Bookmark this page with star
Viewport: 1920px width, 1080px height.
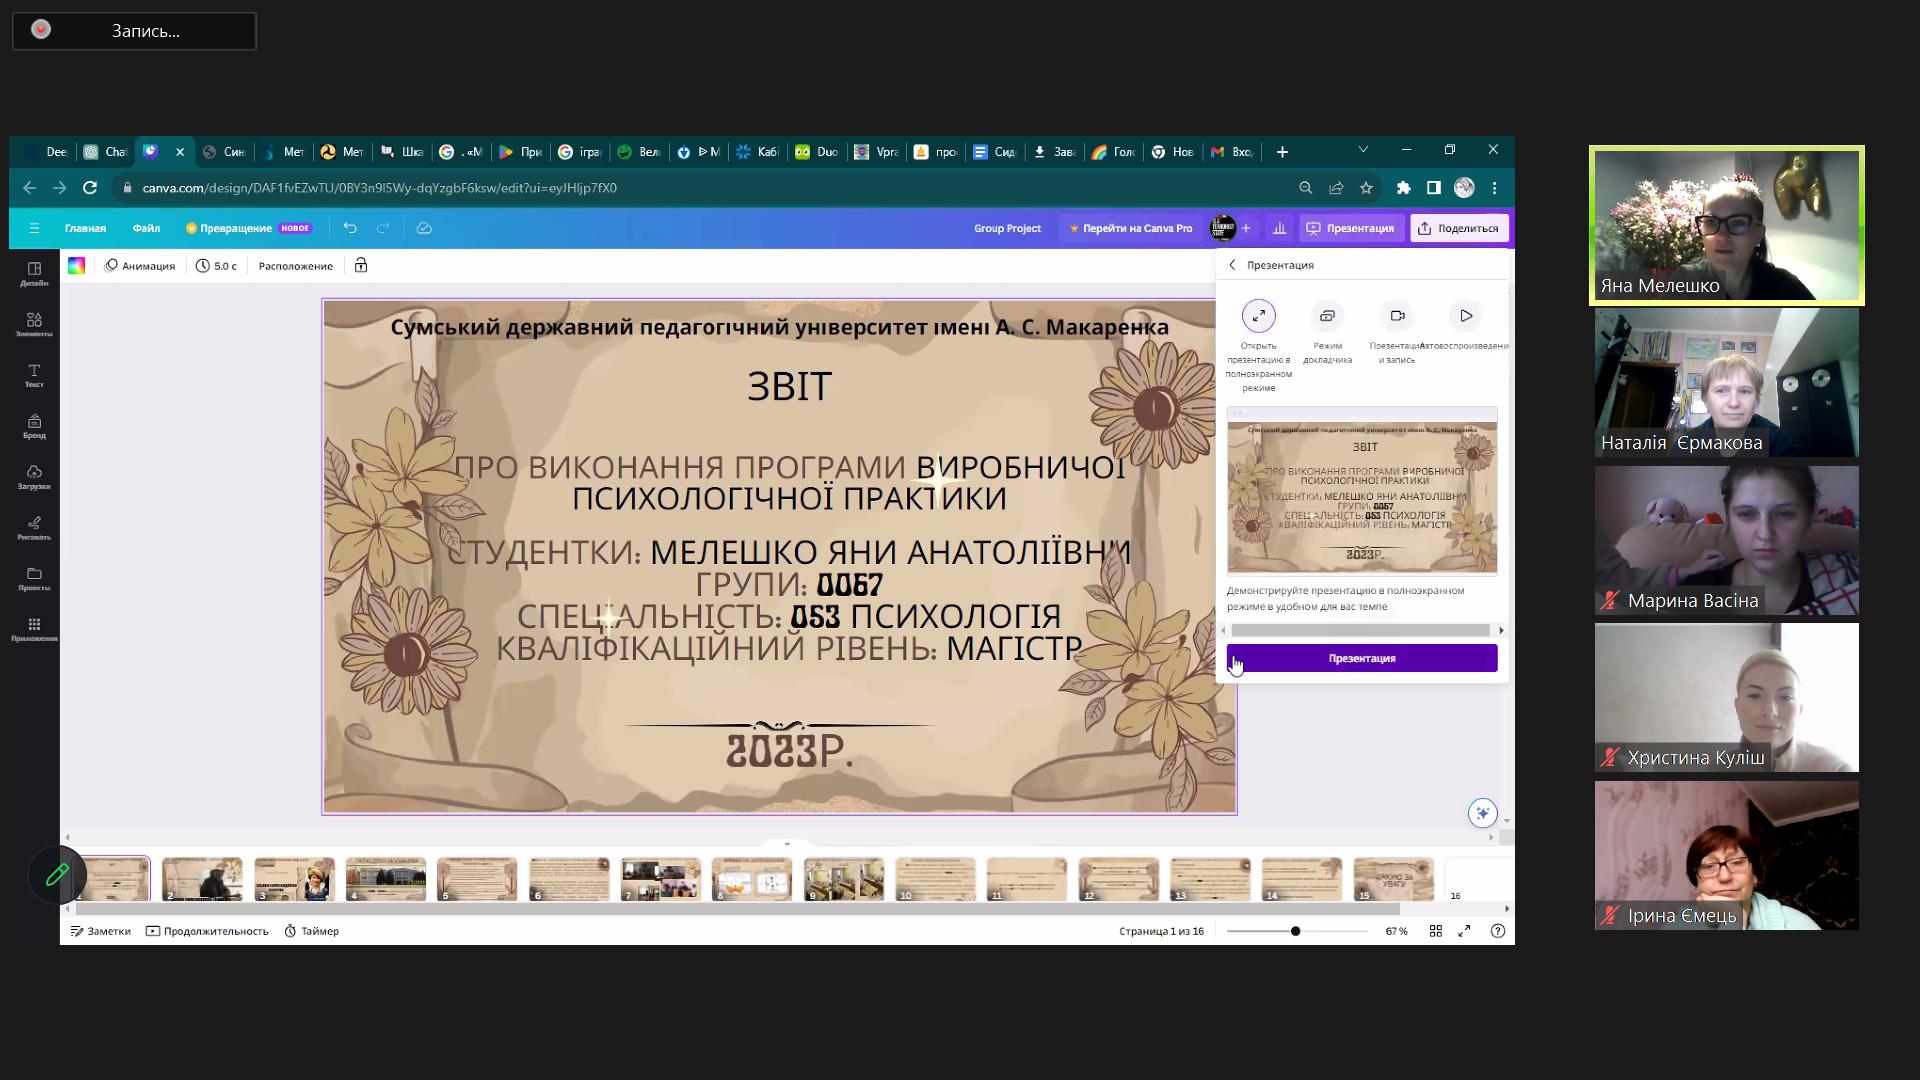click(x=1366, y=187)
